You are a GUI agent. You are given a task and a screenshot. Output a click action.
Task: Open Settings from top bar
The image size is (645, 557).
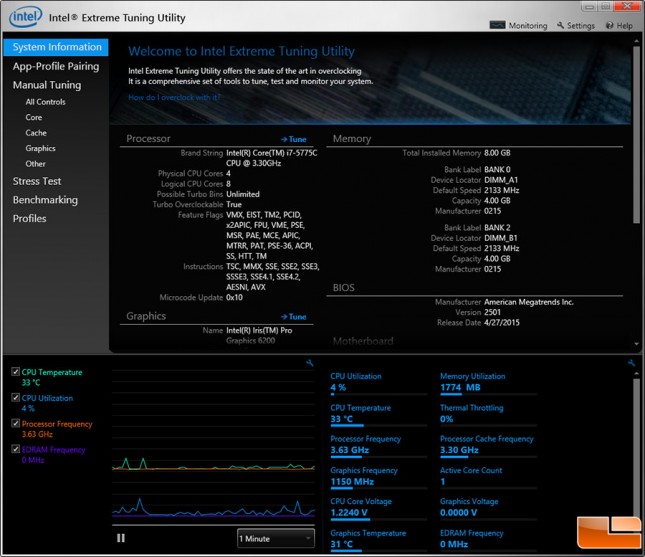coord(576,26)
